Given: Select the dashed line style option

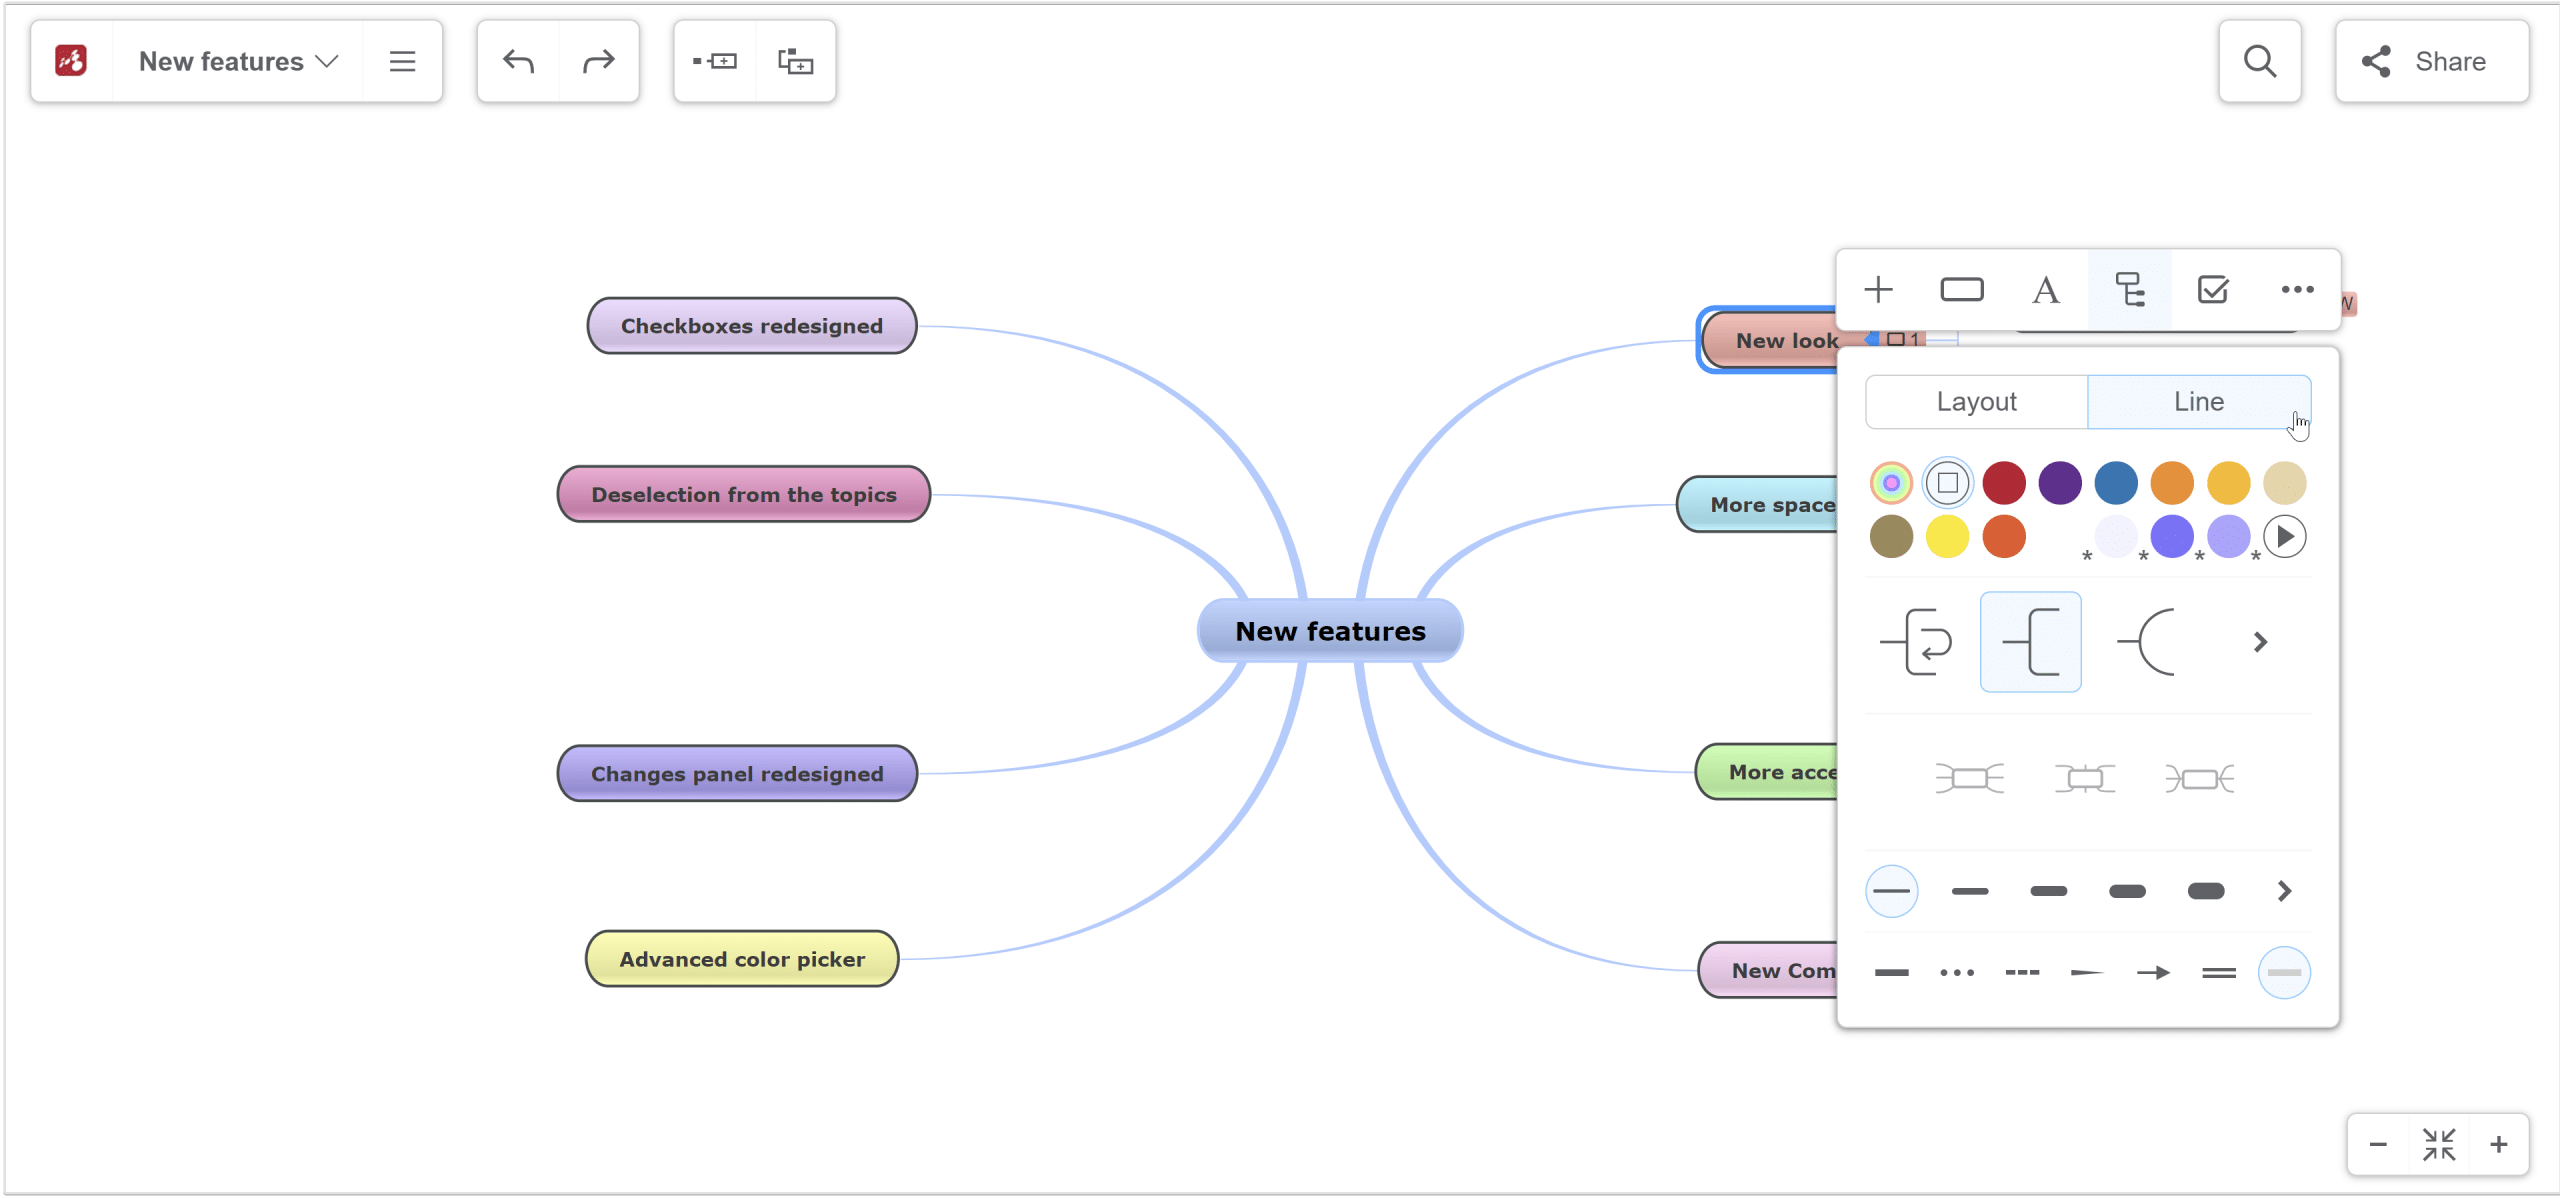Looking at the screenshot, I should click(2026, 973).
